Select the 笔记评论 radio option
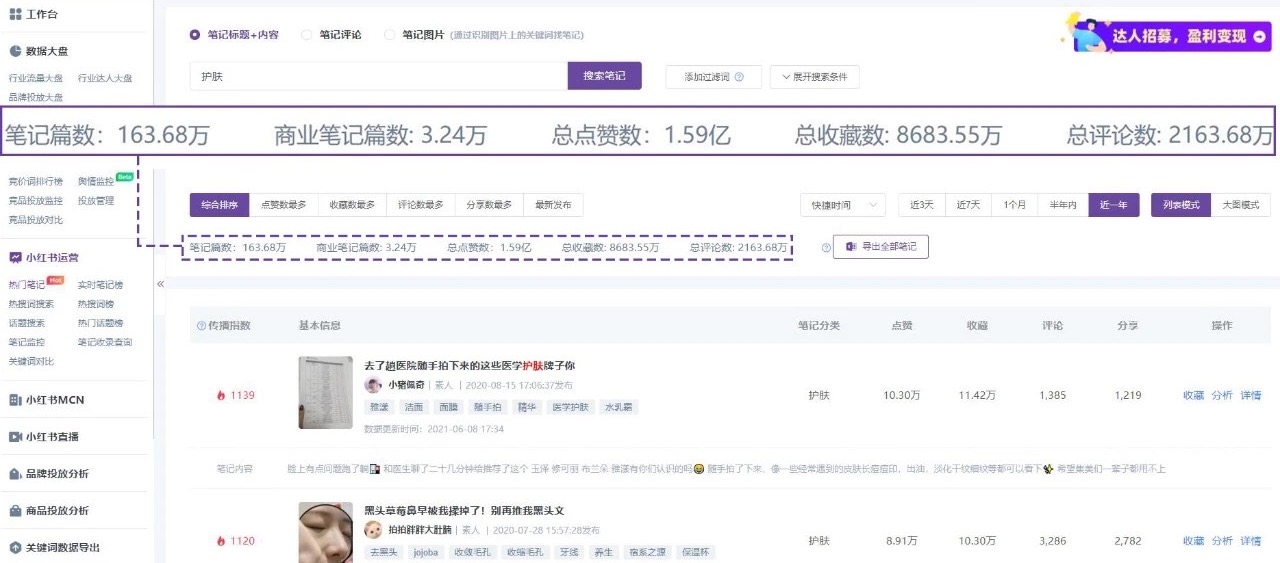The width and height of the screenshot is (1280, 563). pyautogui.click(x=307, y=34)
